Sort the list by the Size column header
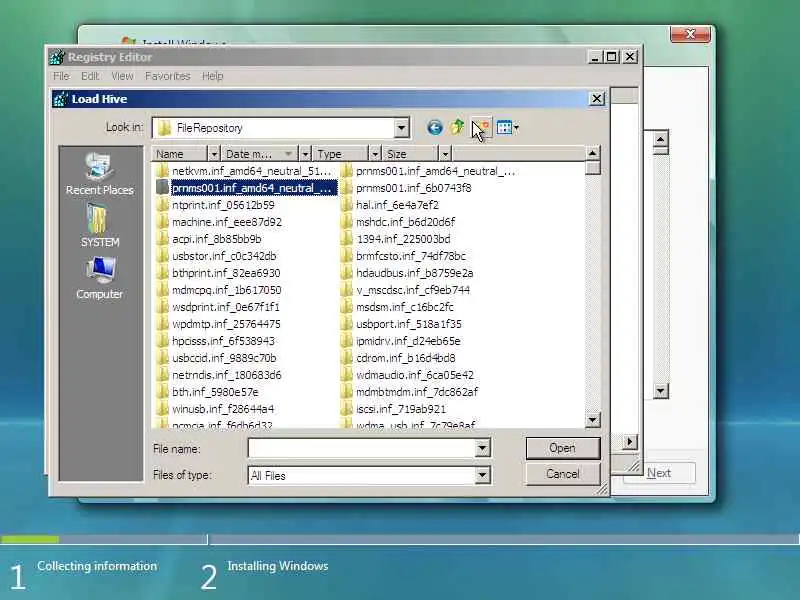The height and width of the screenshot is (600, 800). click(x=410, y=154)
